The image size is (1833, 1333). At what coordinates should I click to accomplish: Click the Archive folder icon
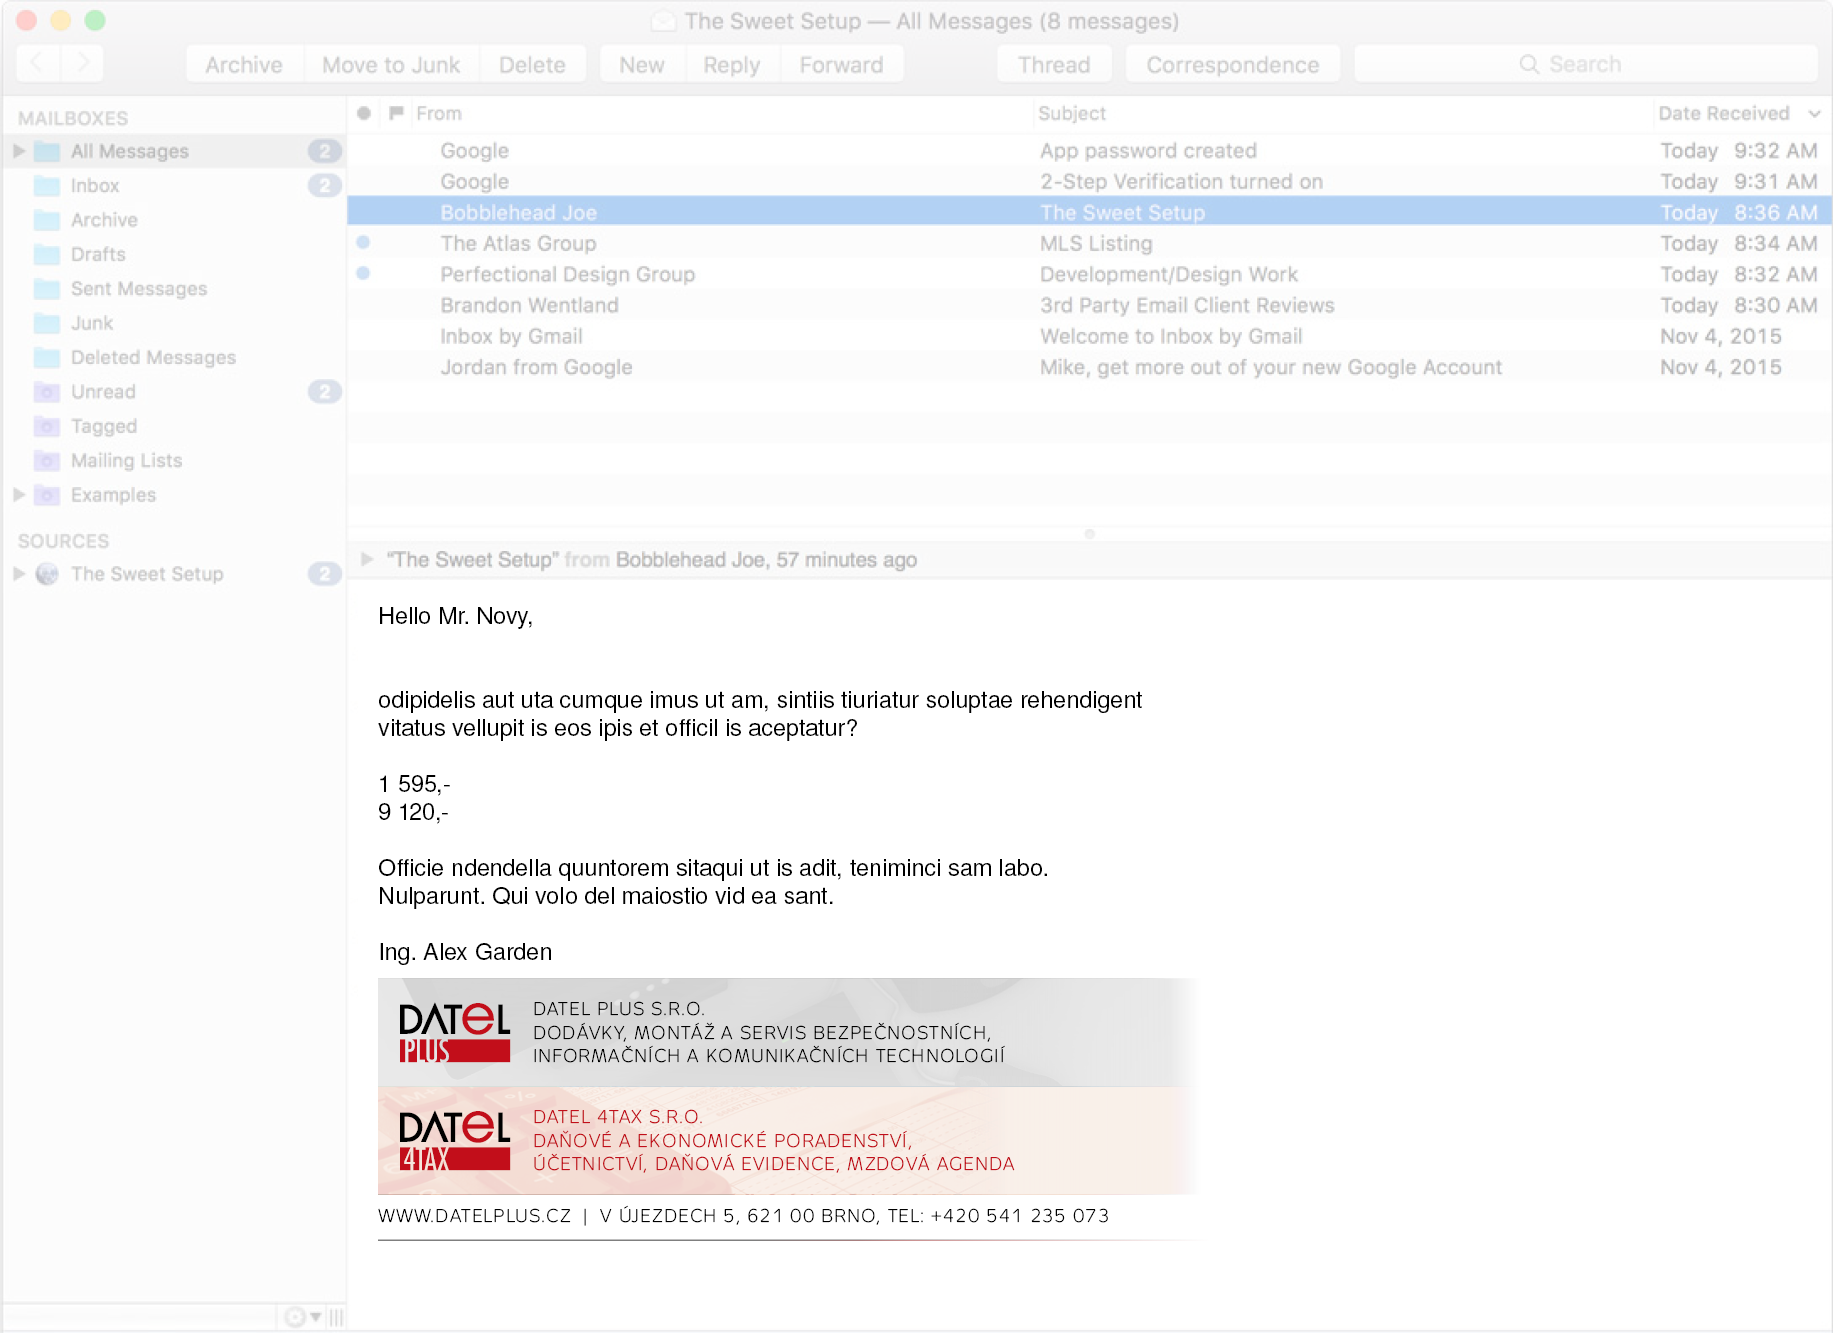[47, 220]
